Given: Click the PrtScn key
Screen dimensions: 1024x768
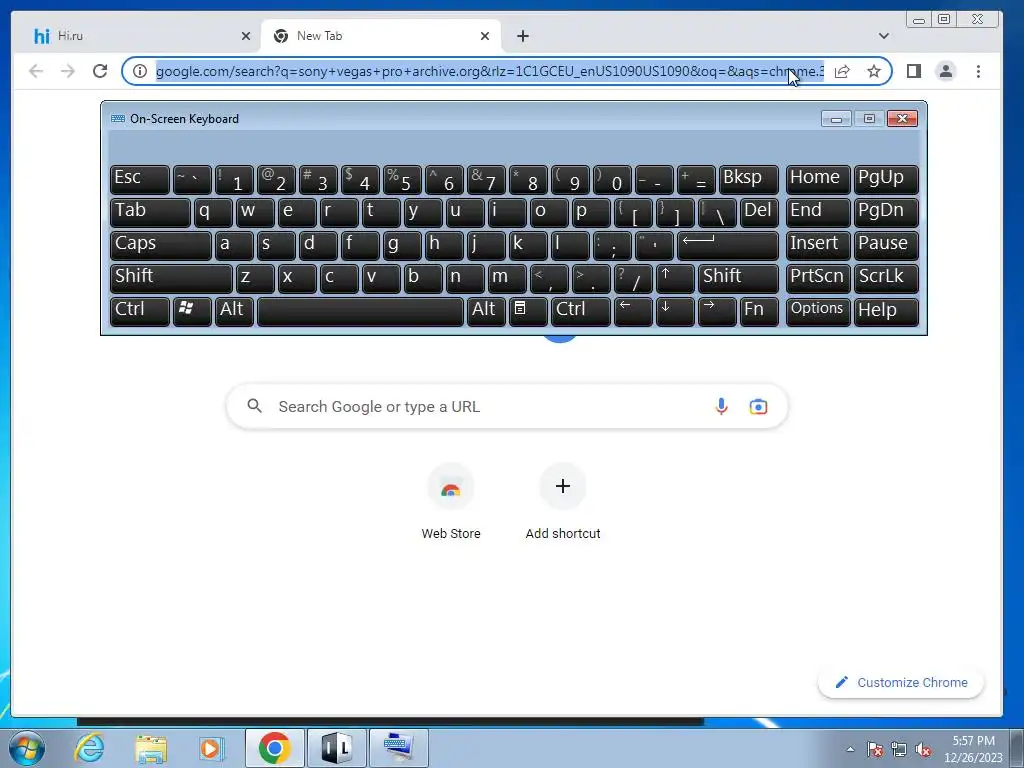Looking at the screenshot, I should pyautogui.click(x=818, y=278).
